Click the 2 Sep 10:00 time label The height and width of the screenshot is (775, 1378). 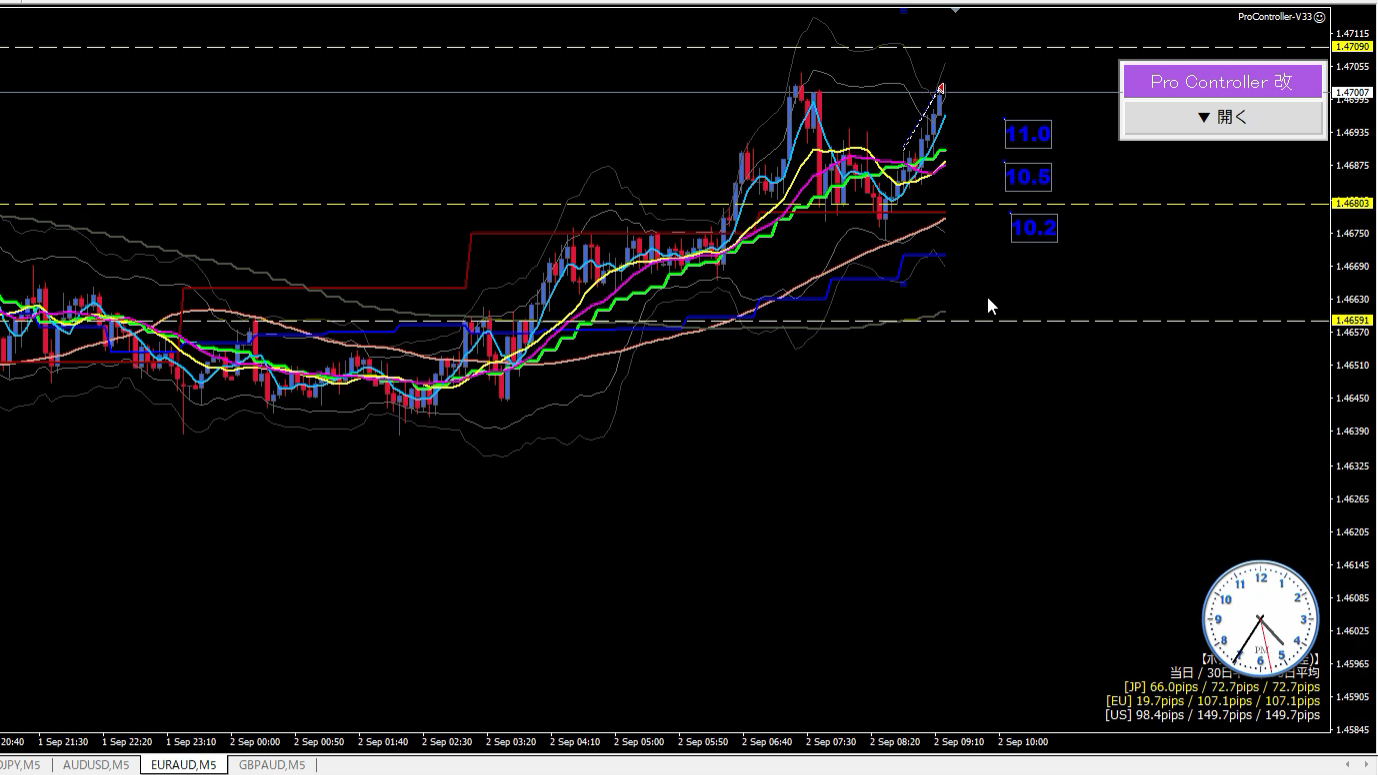point(1023,742)
